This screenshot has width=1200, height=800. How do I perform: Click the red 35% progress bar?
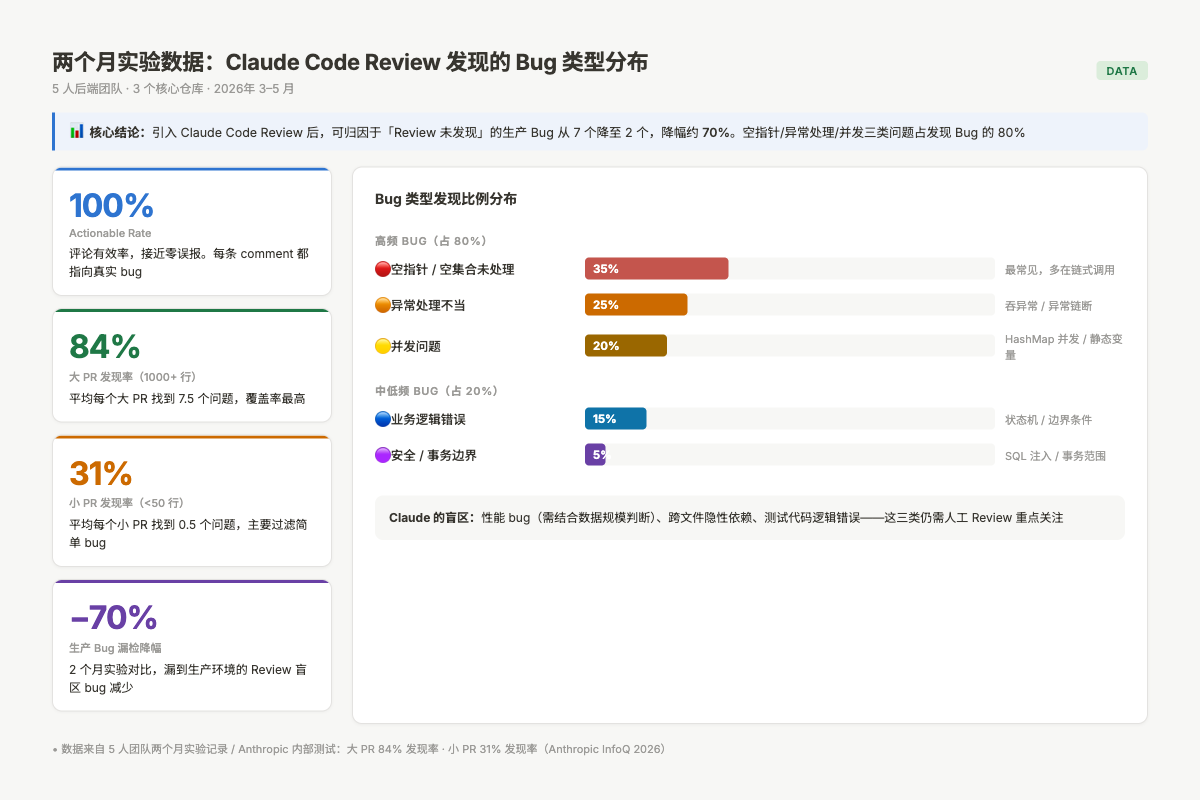click(x=656, y=269)
